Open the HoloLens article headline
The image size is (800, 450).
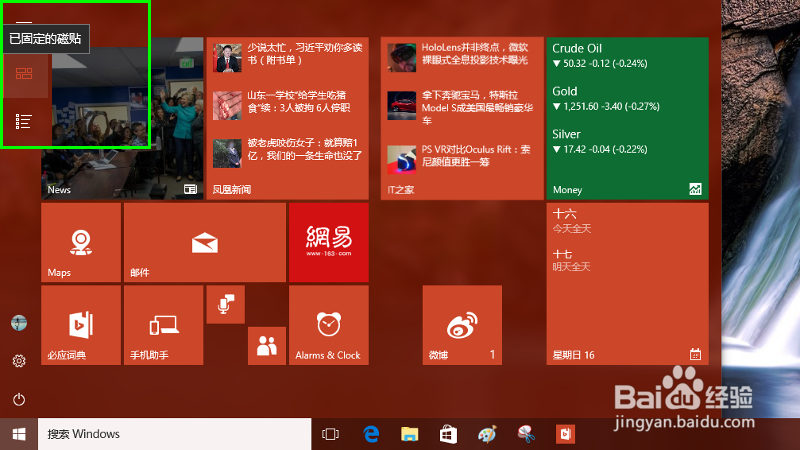click(x=474, y=54)
